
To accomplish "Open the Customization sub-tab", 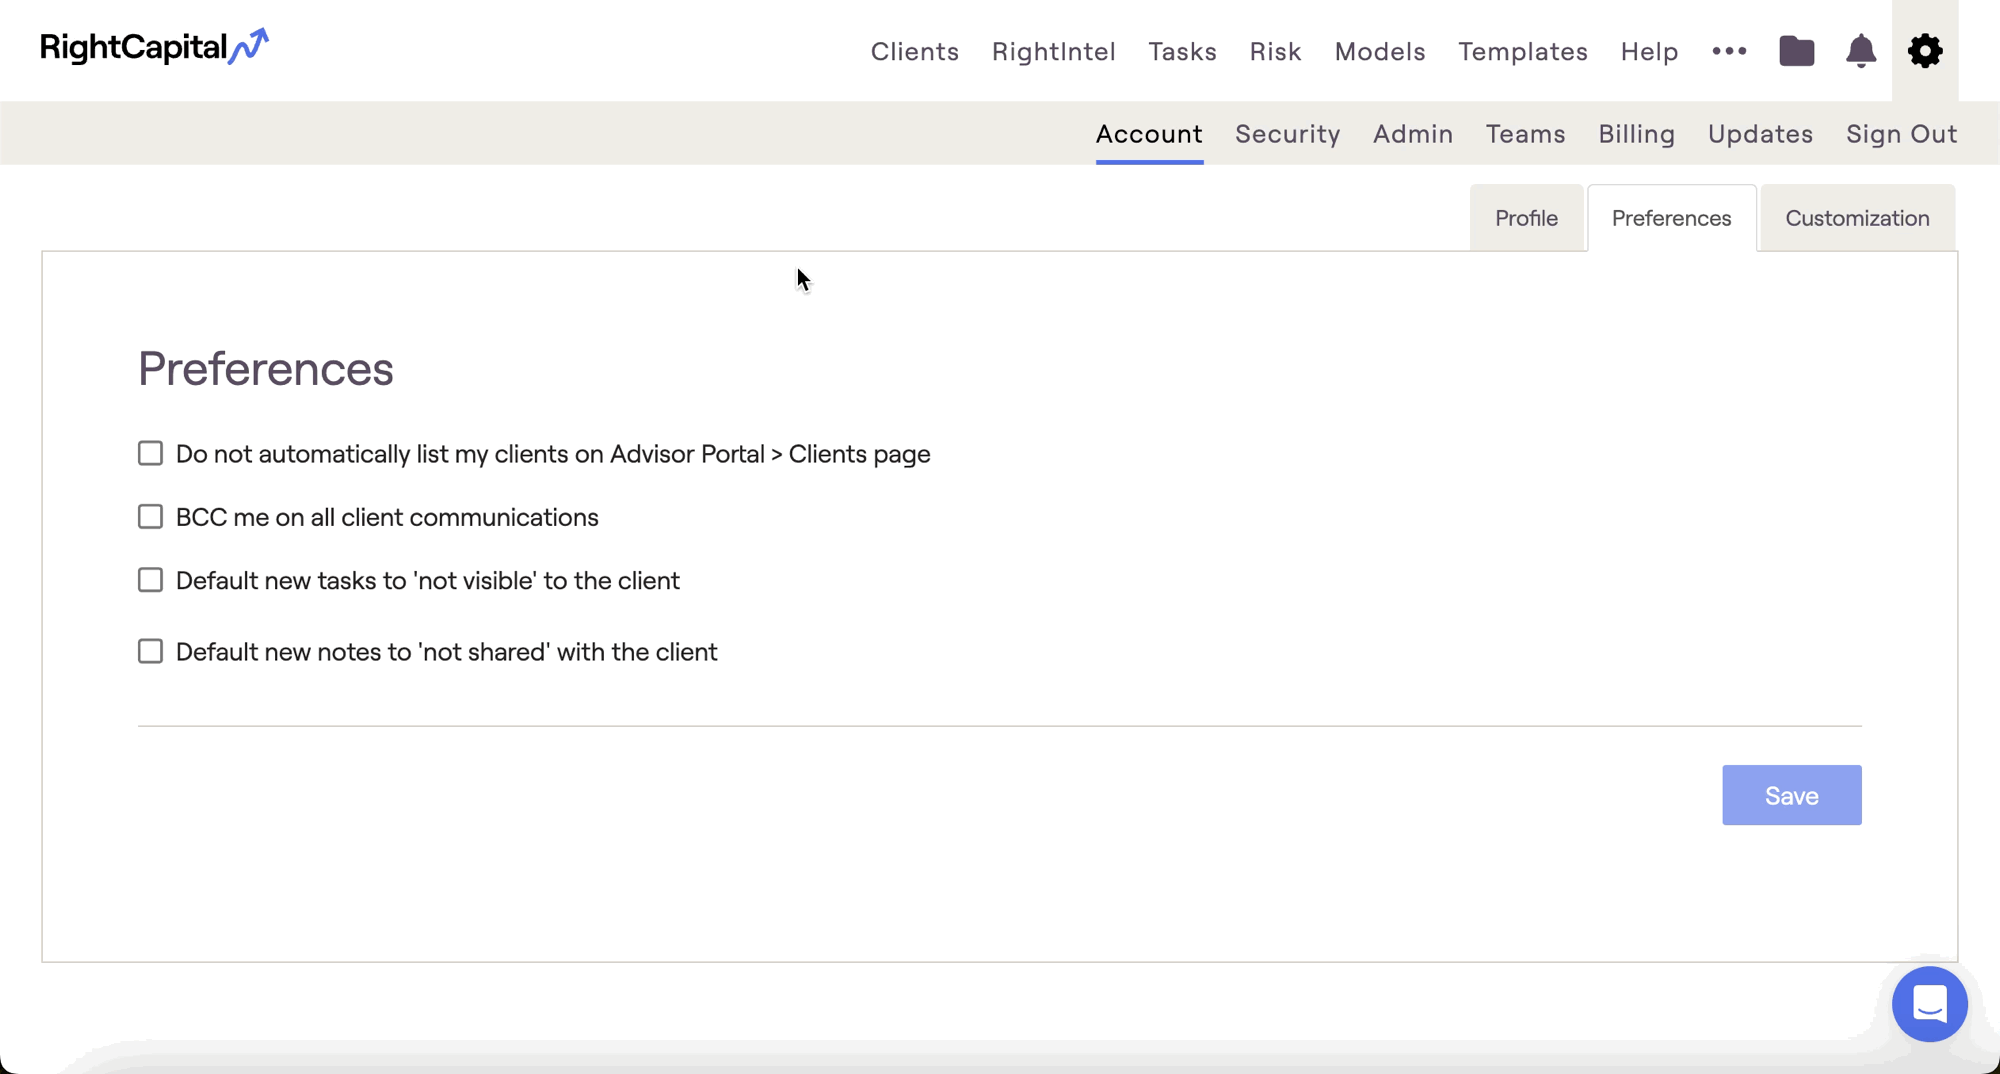I will pos(1858,218).
